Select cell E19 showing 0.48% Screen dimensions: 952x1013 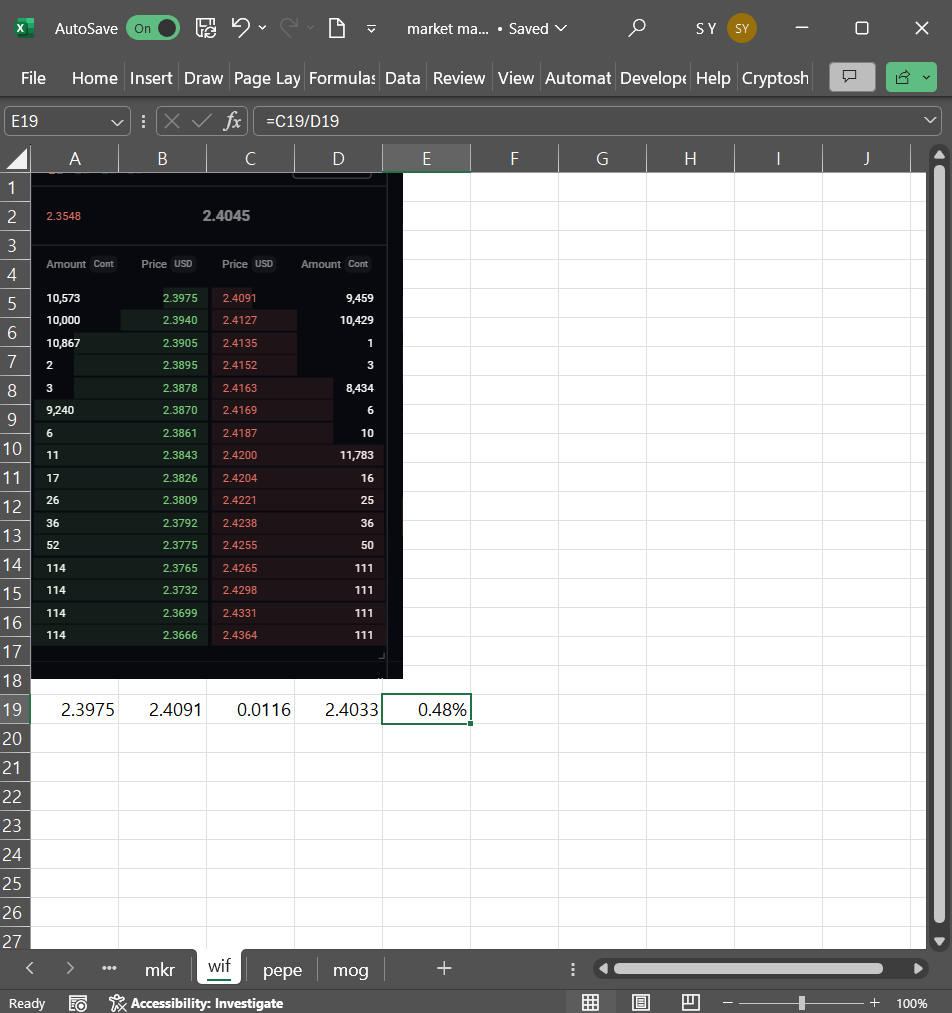426,709
